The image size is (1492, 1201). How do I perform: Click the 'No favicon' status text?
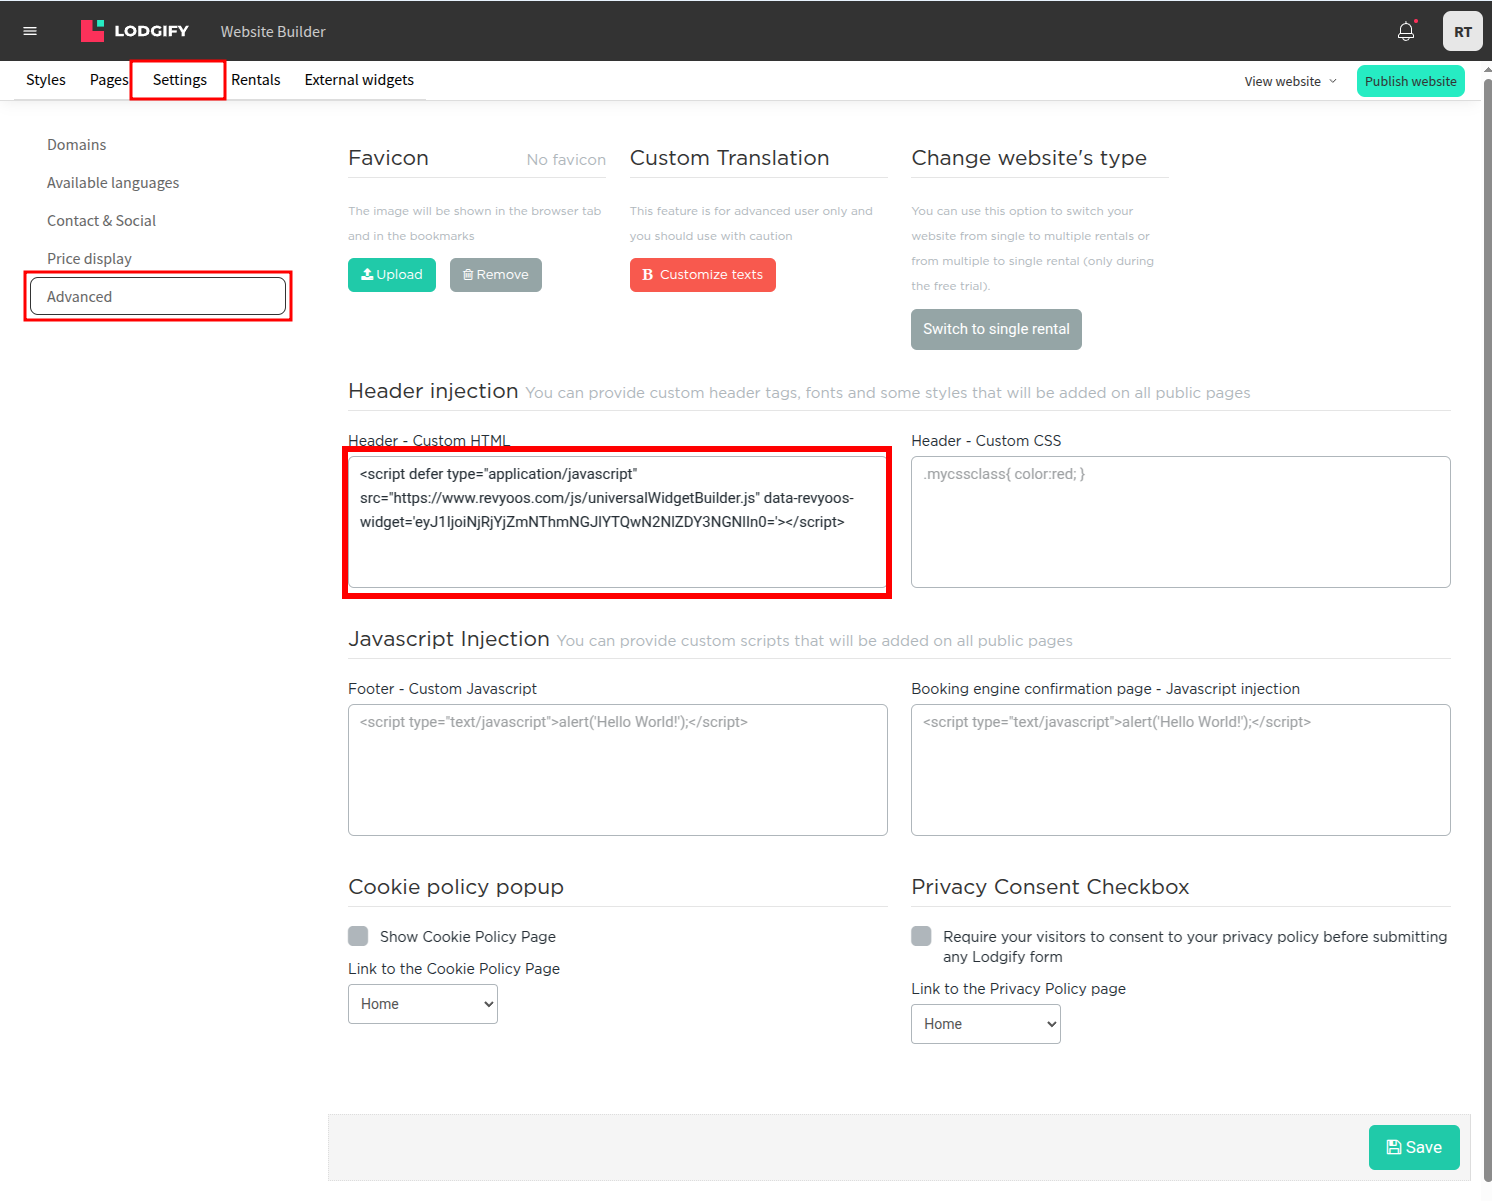566,160
